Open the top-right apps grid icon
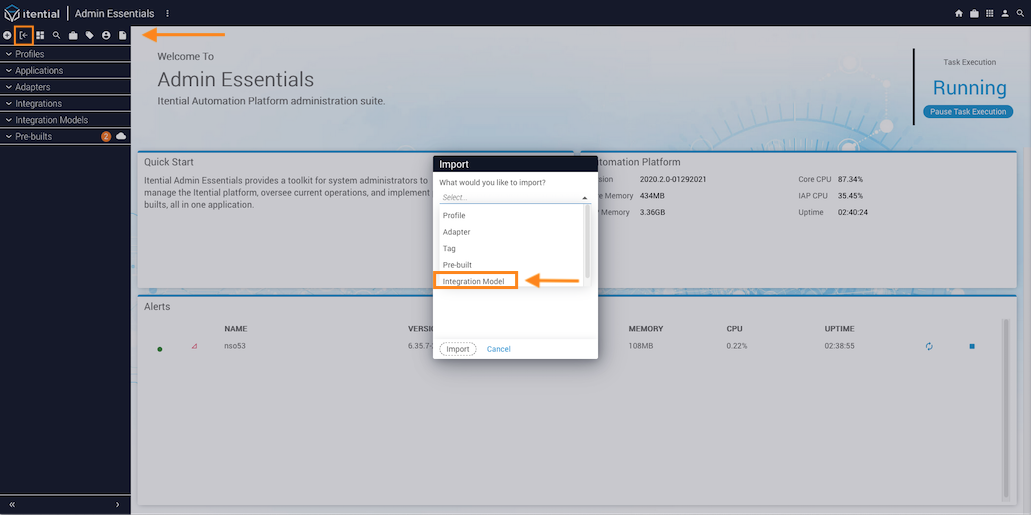The width and height of the screenshot is (1031, 515). click(x=990, y=13)
